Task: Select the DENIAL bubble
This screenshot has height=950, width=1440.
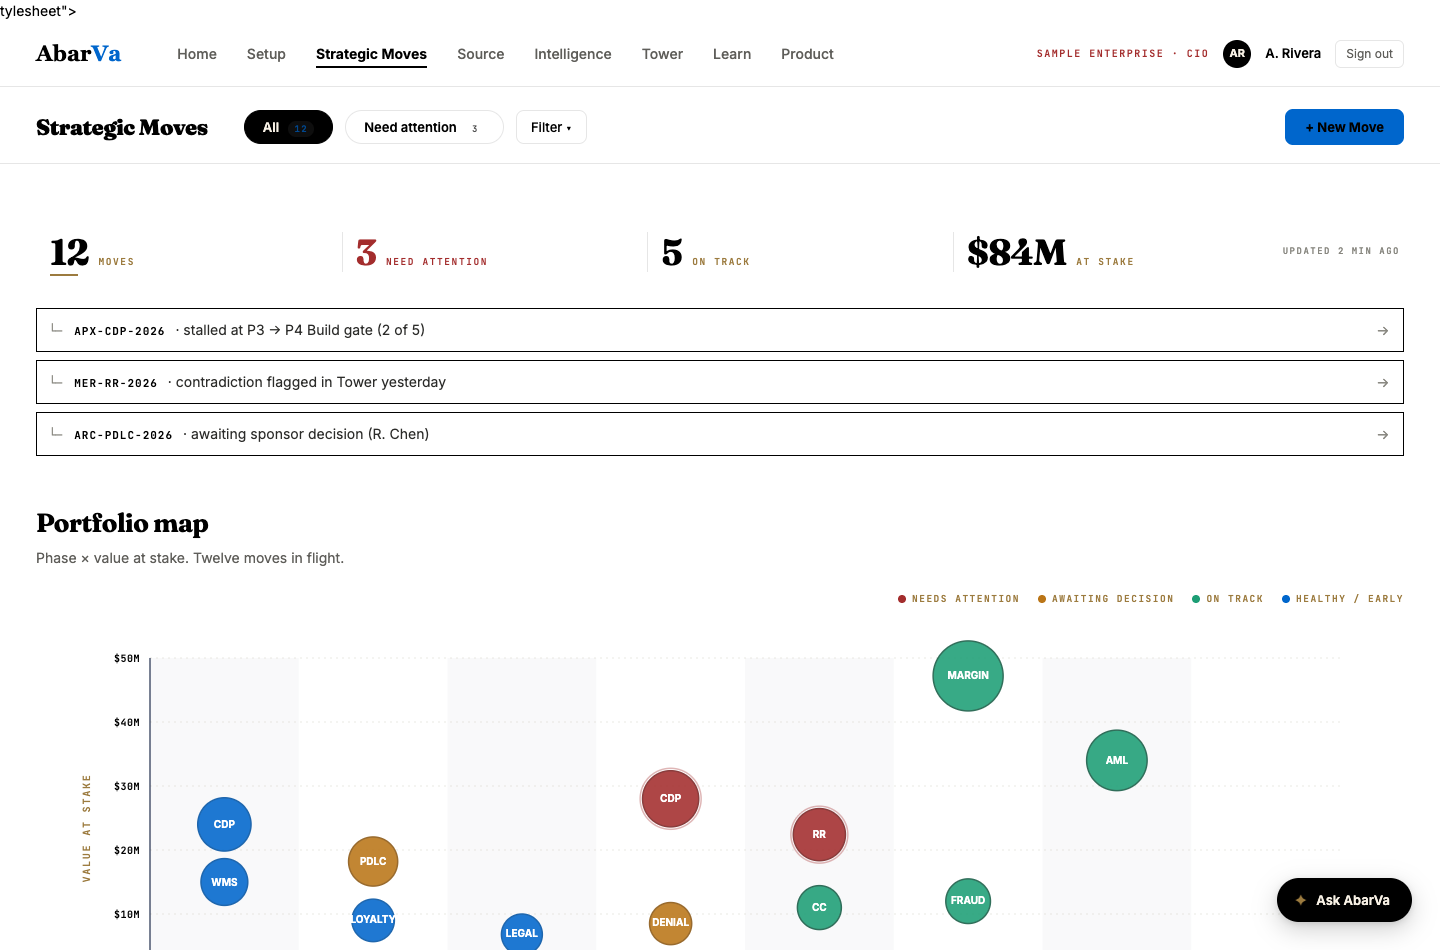Action: click(670, 922)
